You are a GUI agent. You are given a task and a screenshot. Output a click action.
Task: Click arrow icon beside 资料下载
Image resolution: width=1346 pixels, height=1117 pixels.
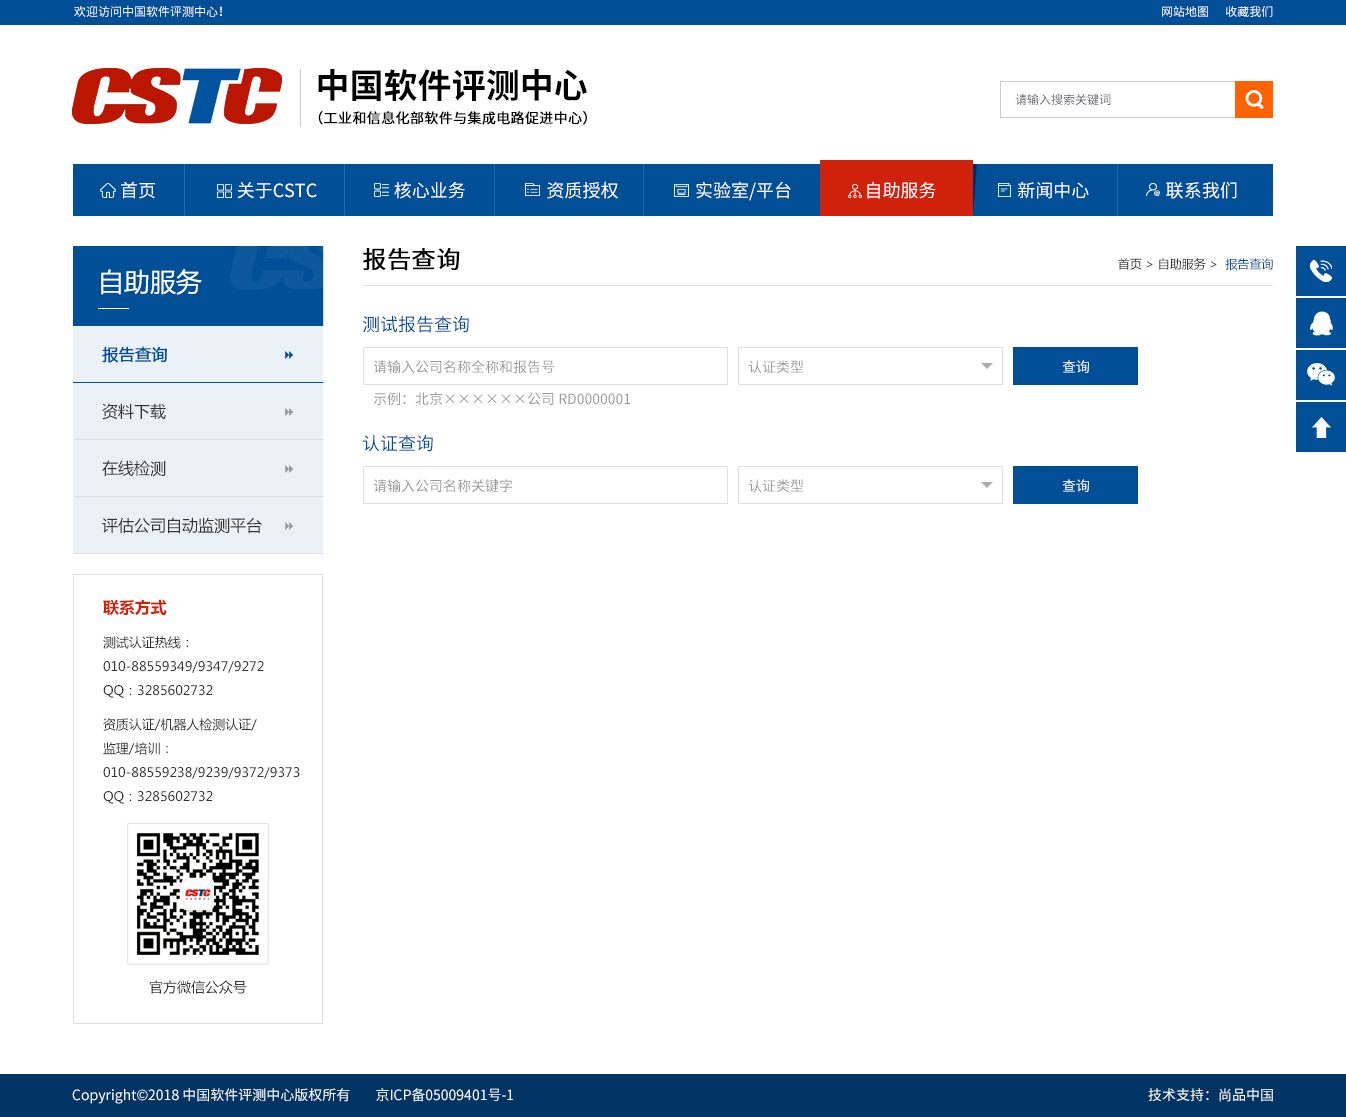pos(289,412)
